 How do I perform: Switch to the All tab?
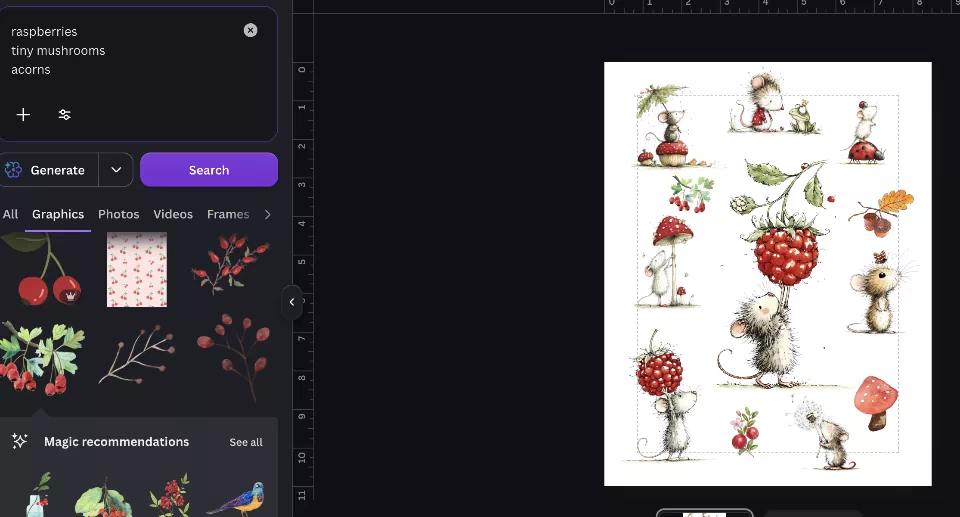click(10, 214)
